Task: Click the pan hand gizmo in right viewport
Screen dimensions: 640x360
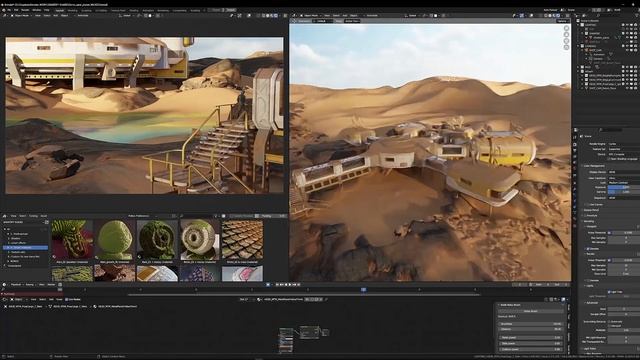Action: (566, 35)
